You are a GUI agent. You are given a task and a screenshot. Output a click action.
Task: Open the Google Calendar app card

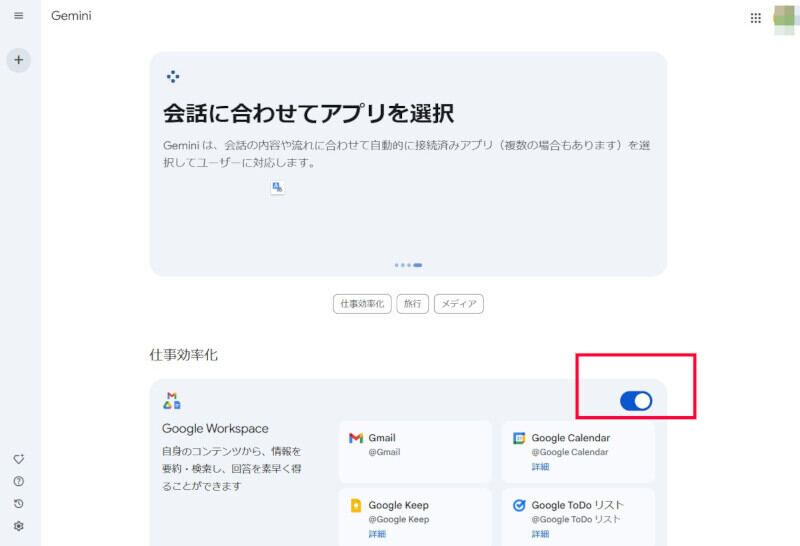(x=578, y=452)
